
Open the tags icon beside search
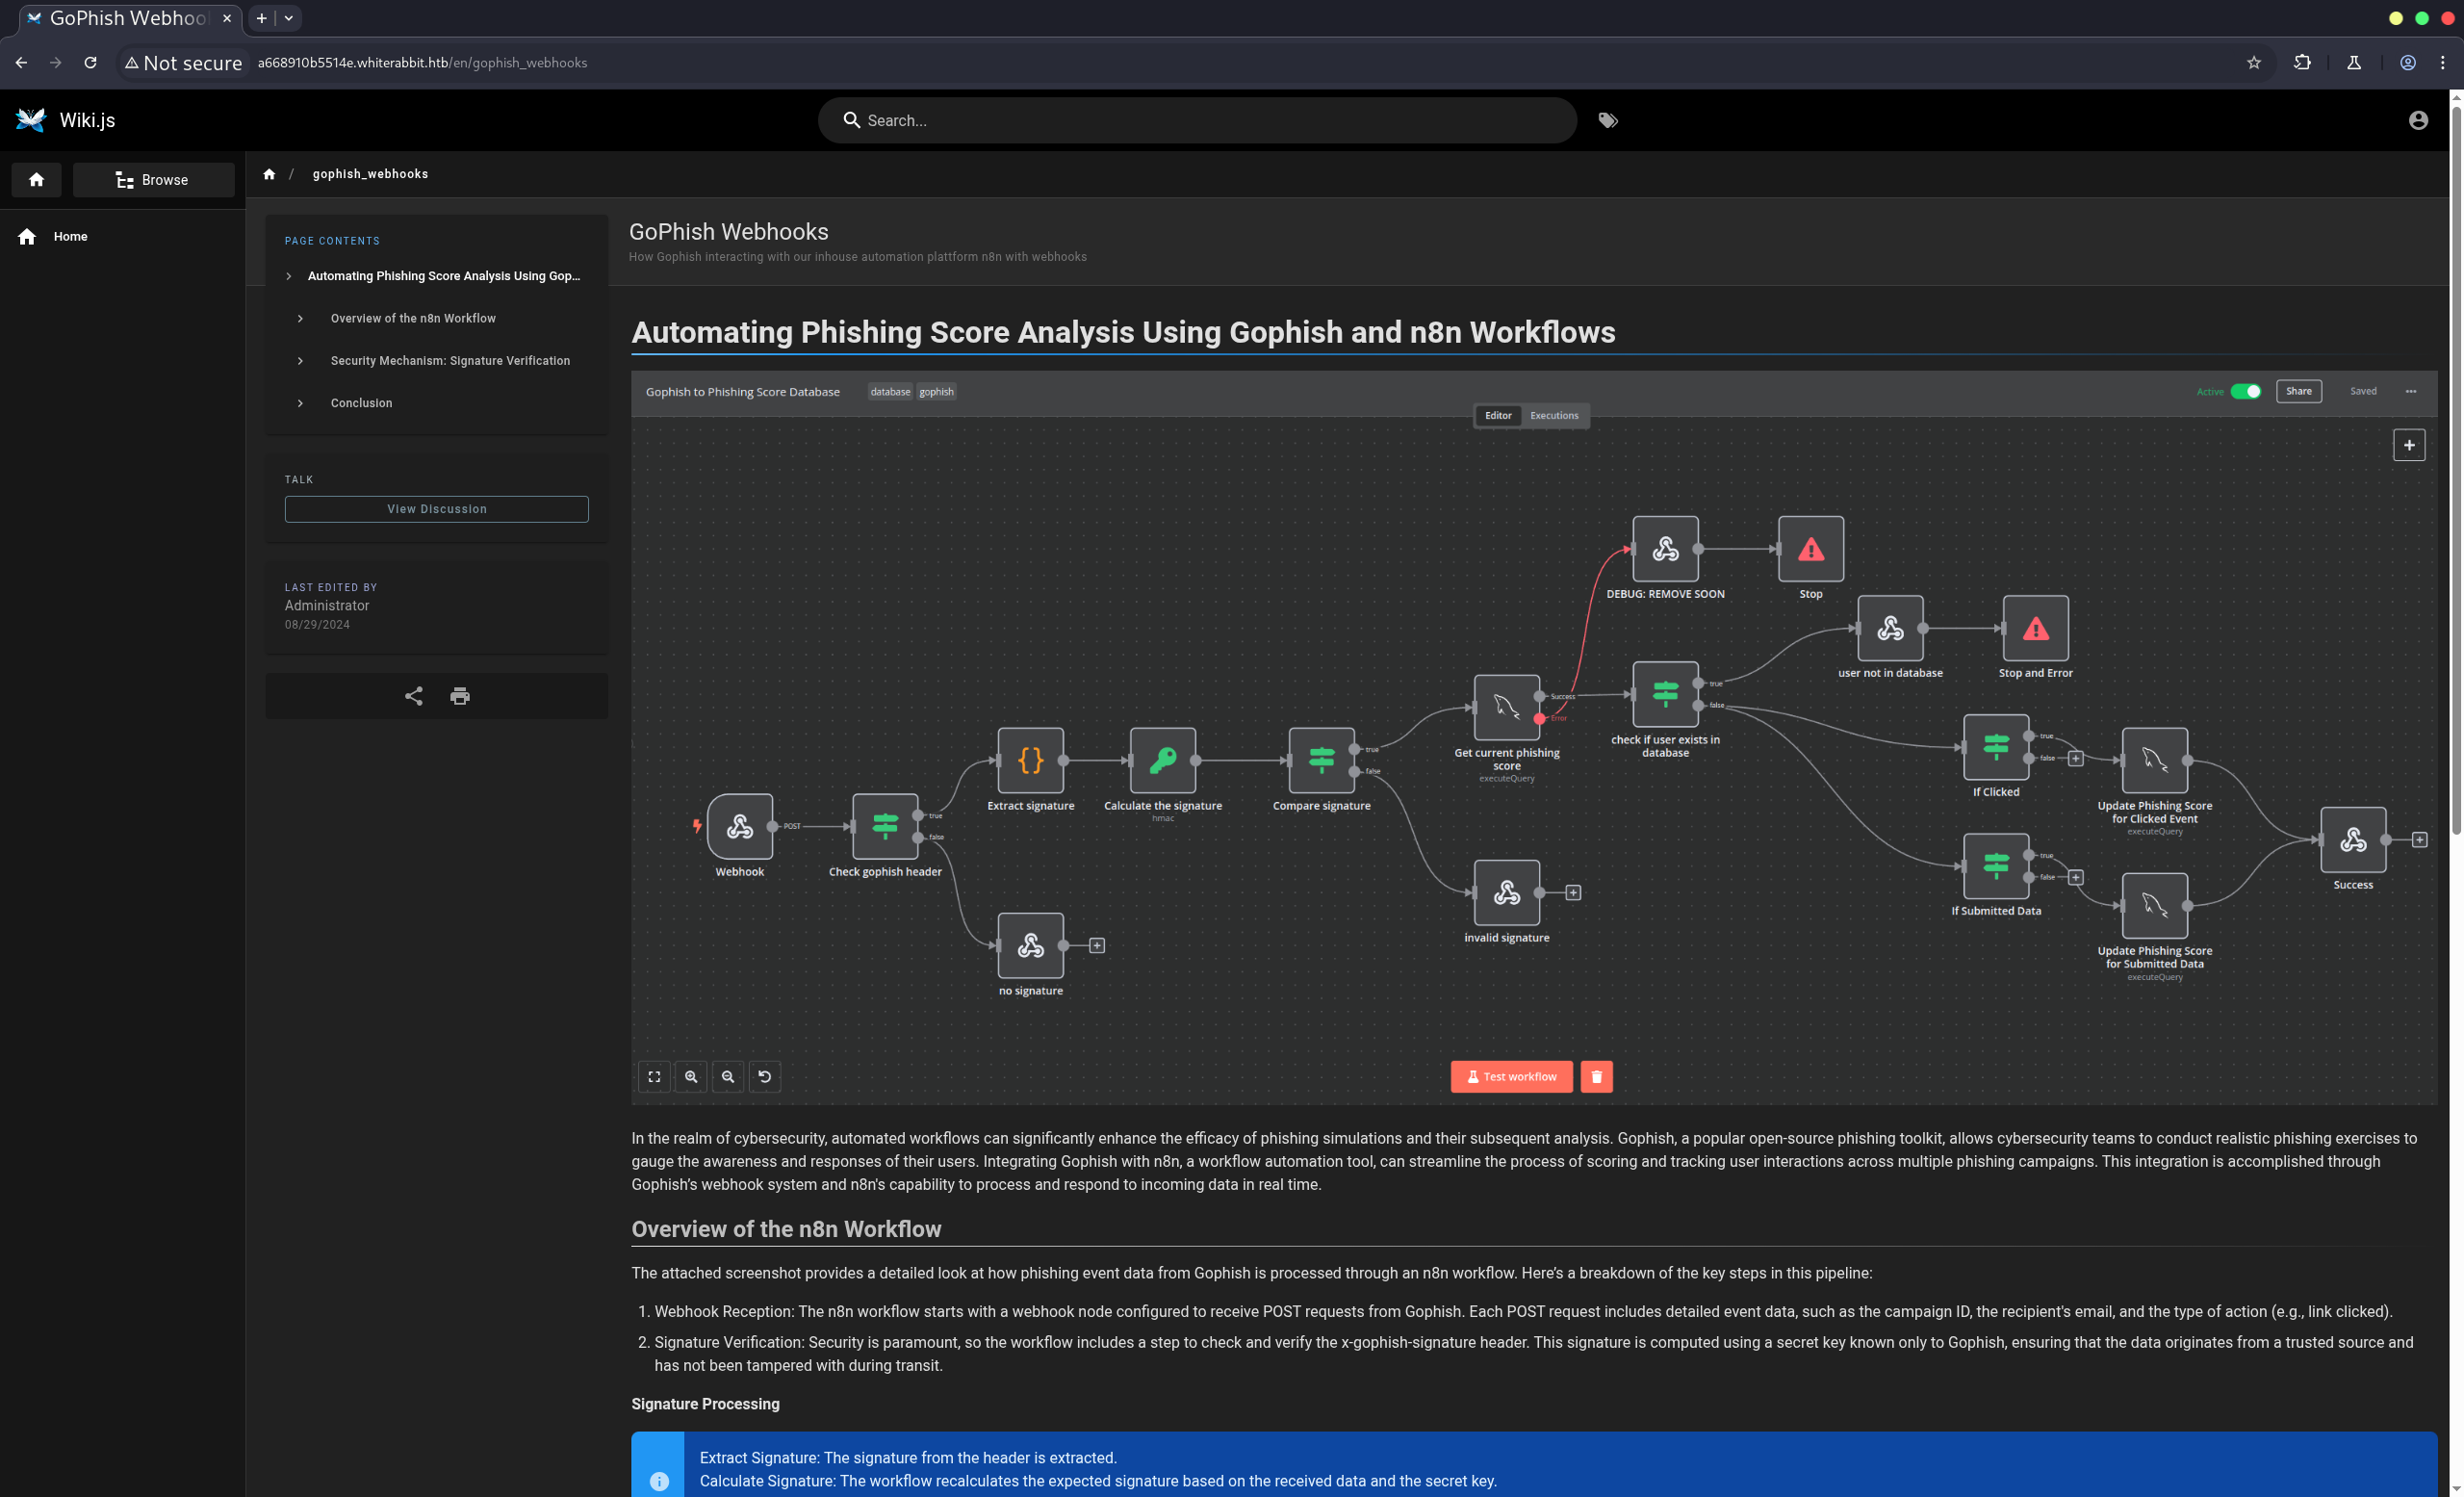click(1608, 120)
